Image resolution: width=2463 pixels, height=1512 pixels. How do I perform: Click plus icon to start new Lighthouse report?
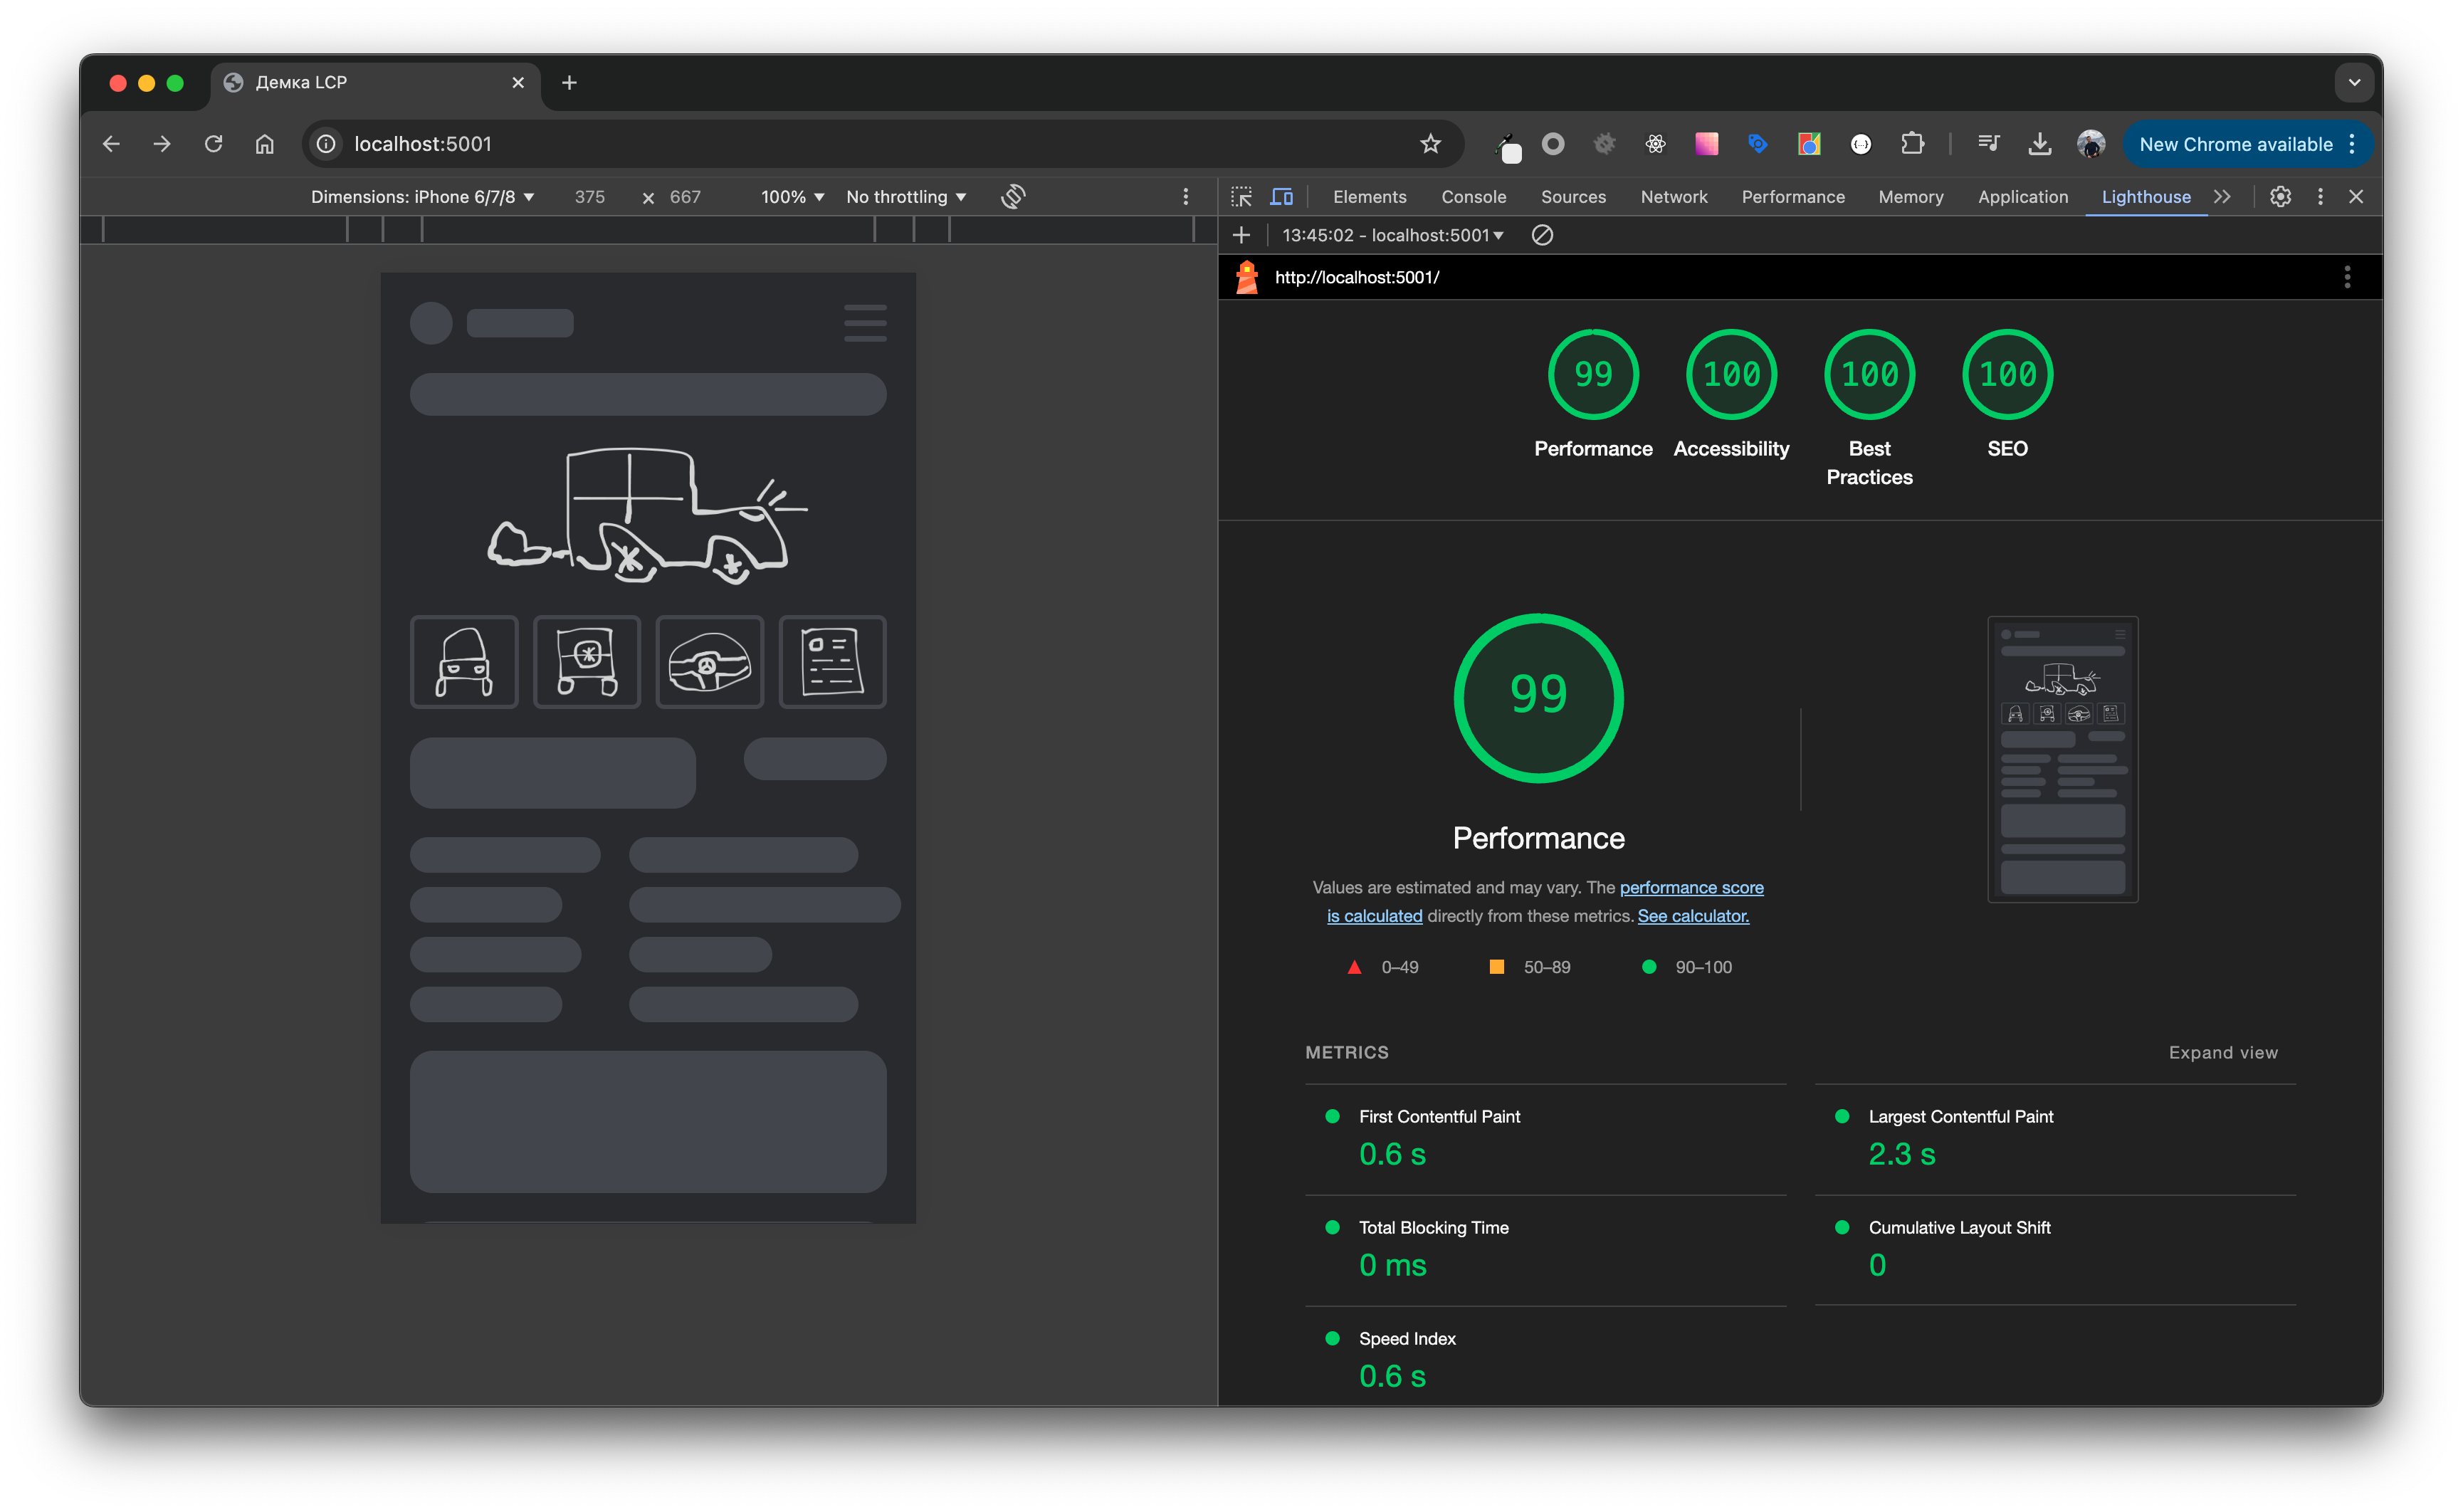point(1241,235)
